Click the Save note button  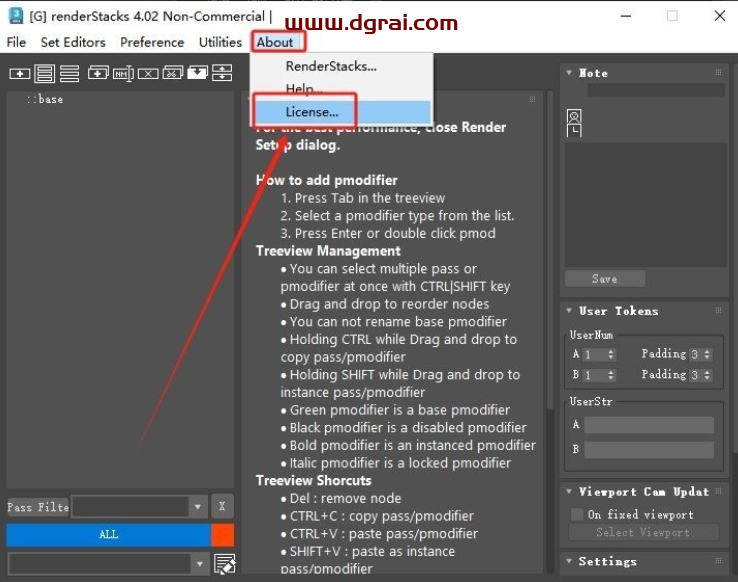(x=605, y=279)
